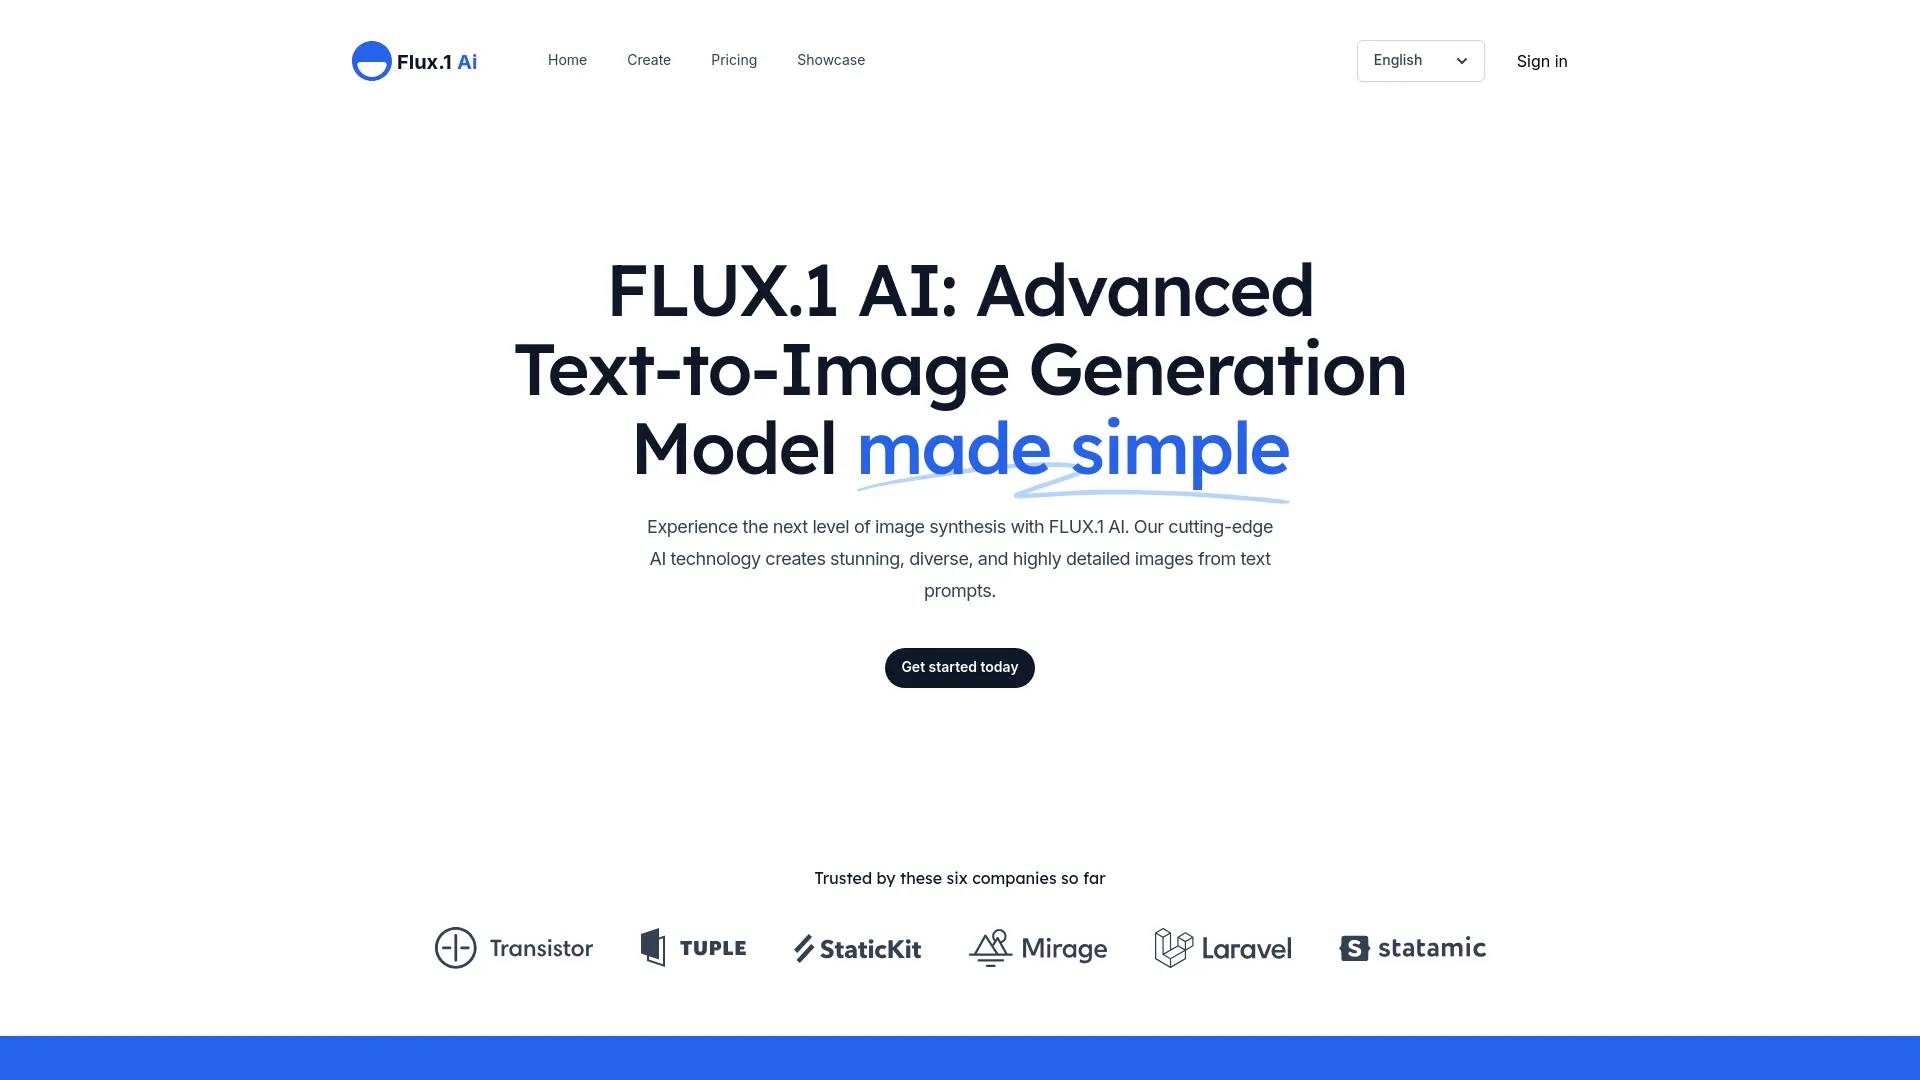Click the Get started today button
Viewport: 1920px width, 1080px height.
click(960, 666)
